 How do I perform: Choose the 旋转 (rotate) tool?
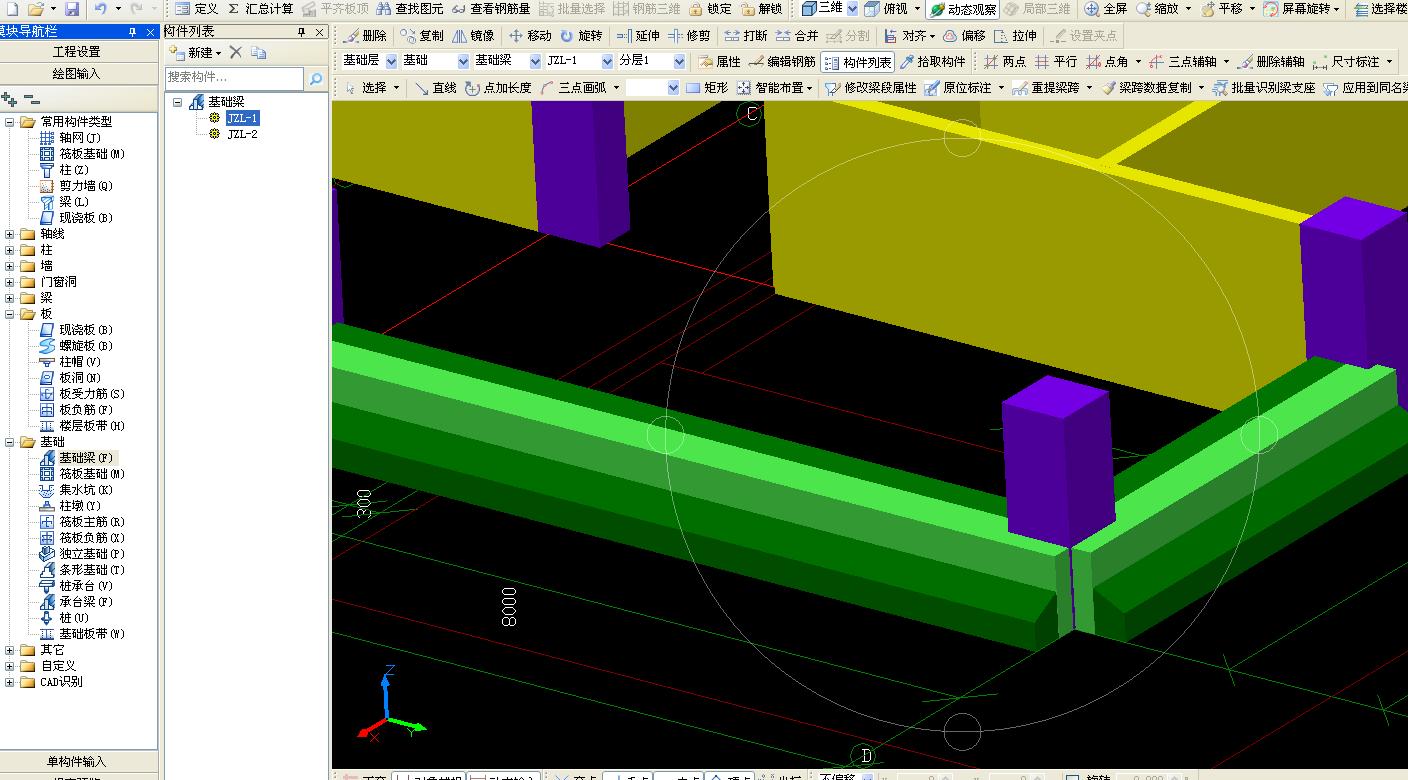pyautogui.click(x=581, y=35)
